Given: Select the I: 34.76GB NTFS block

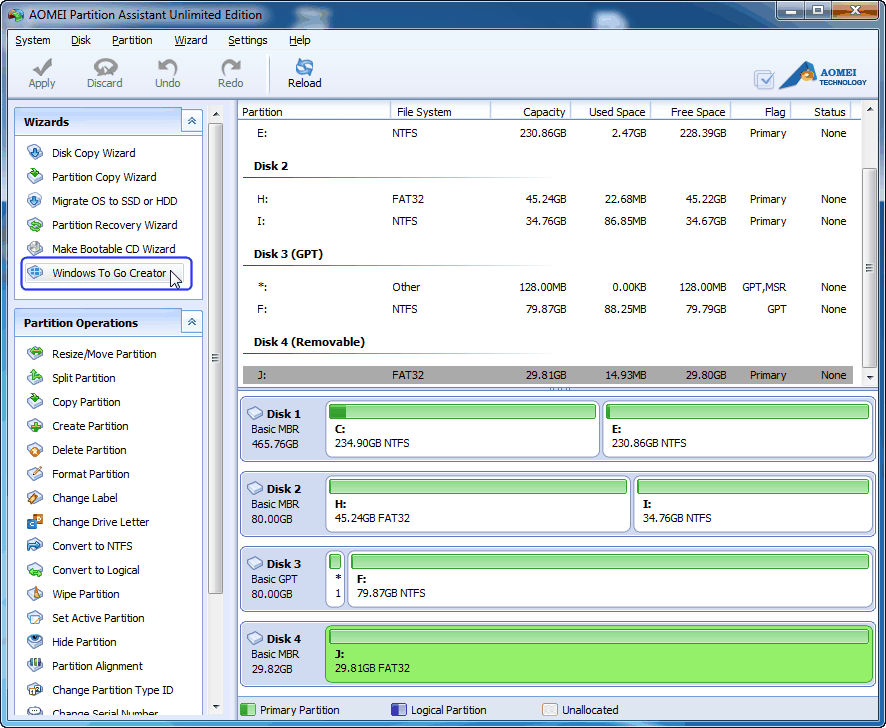Looking at the screenshot, I should (x=753, y=504).
